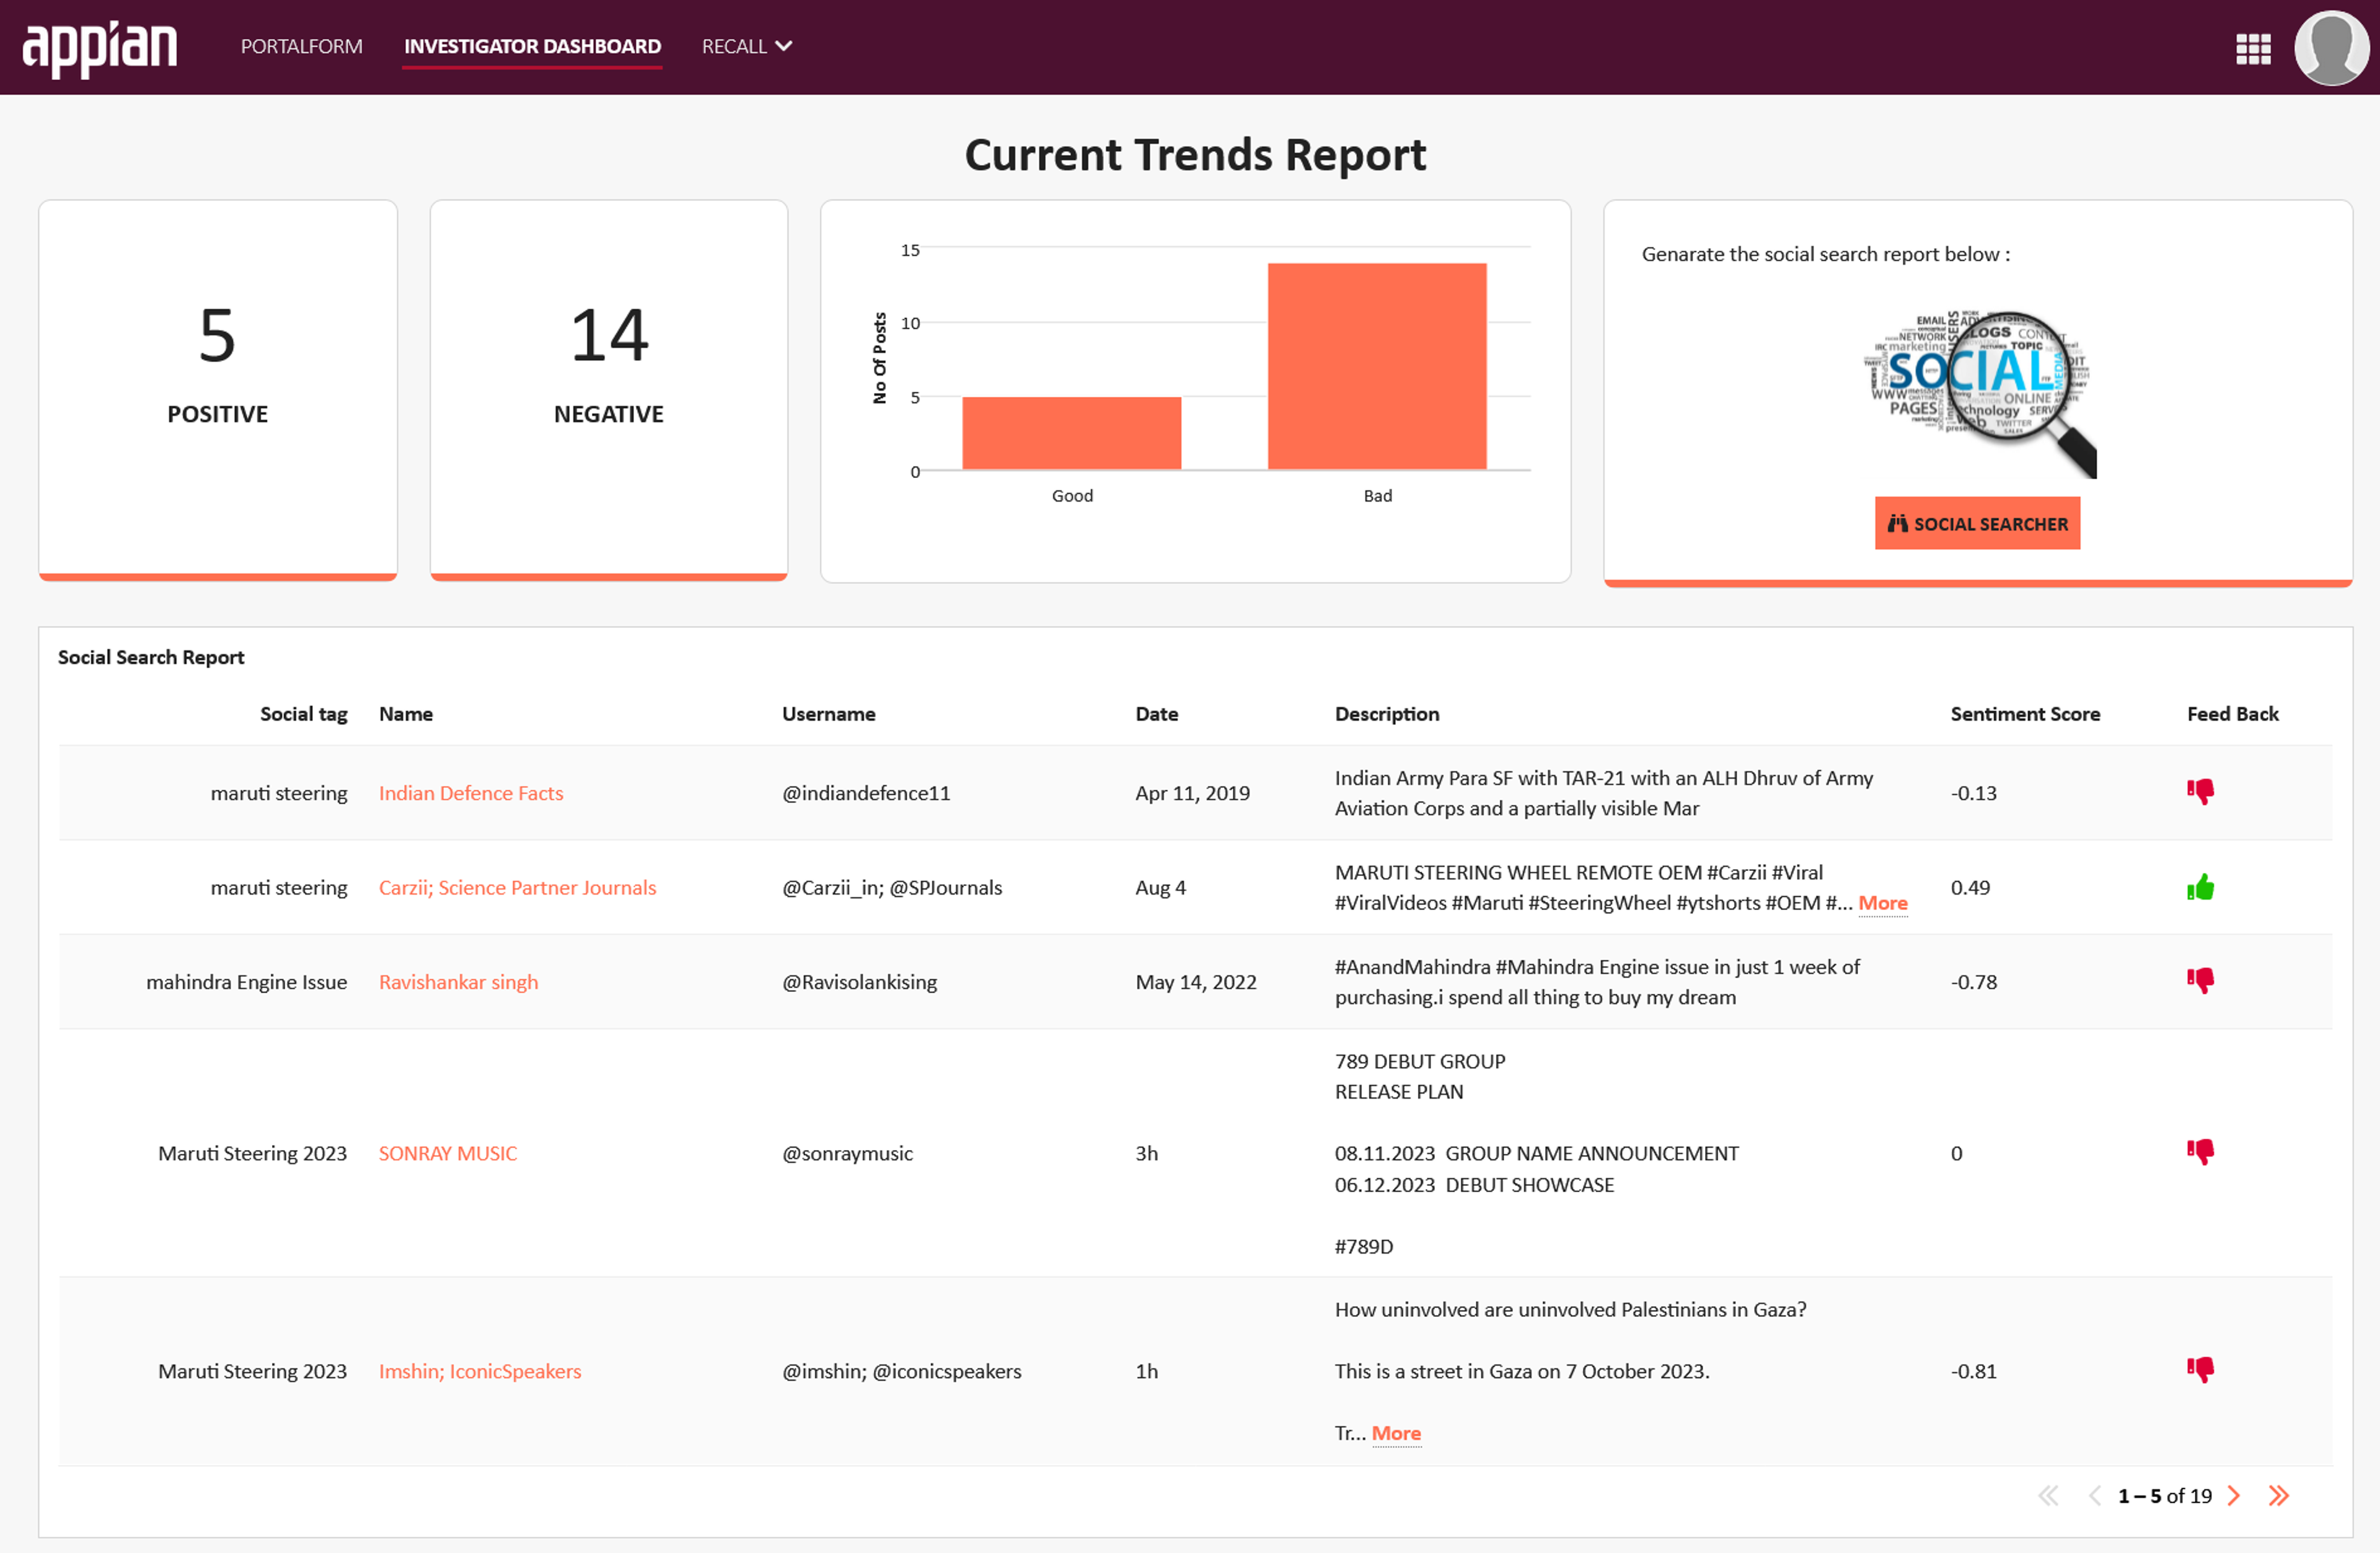This screenshot has height=1553, width=2380.
Task: Open Indian Defence Facts profile link
Action: click(471, 793)
